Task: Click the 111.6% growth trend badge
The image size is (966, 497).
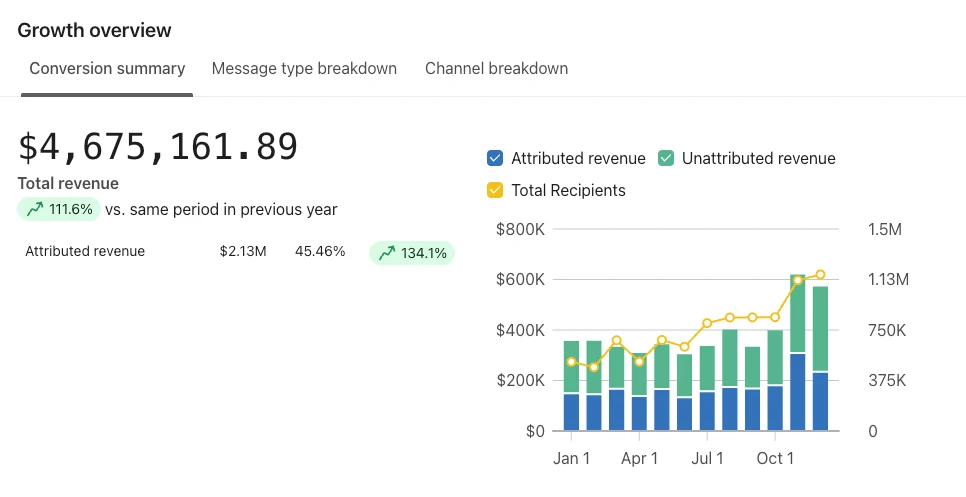Action: (x=59, y=209)
